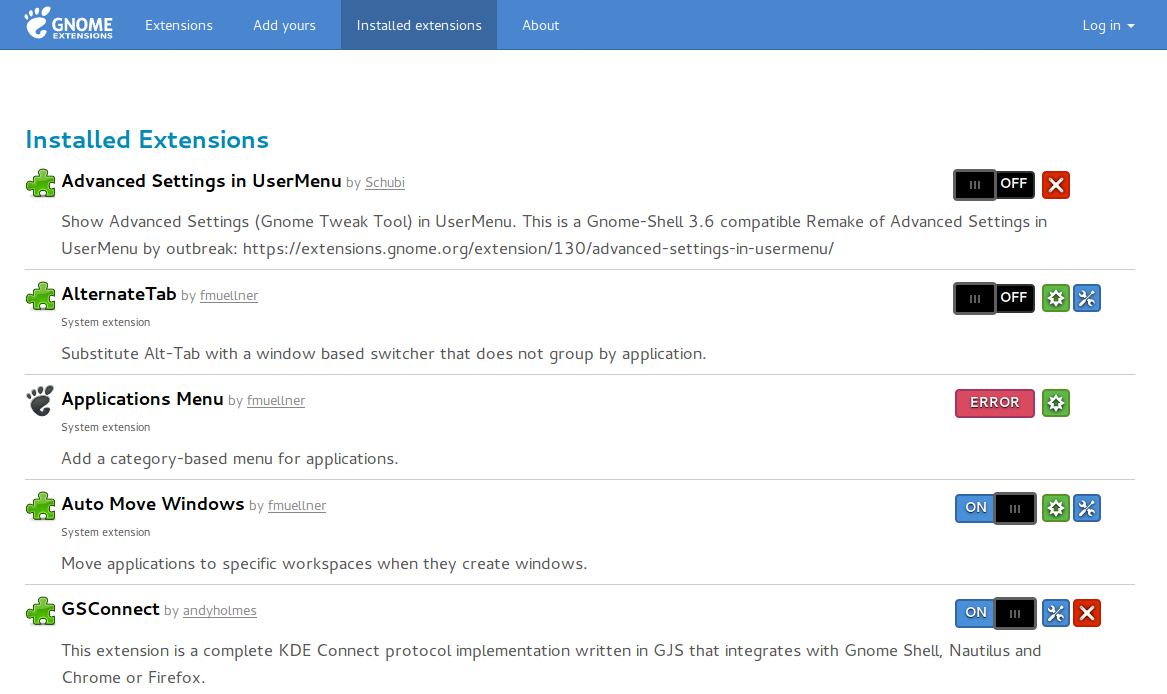
Task: Open the Applications Menu extension title
Action: (x=142, y=399)
